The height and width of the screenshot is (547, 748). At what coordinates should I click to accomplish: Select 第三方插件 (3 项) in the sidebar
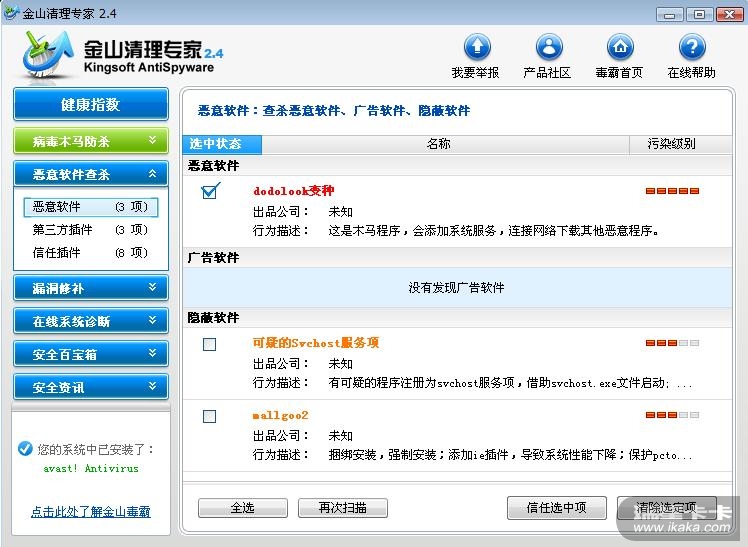pyautogui.click(x=91, y=230)
